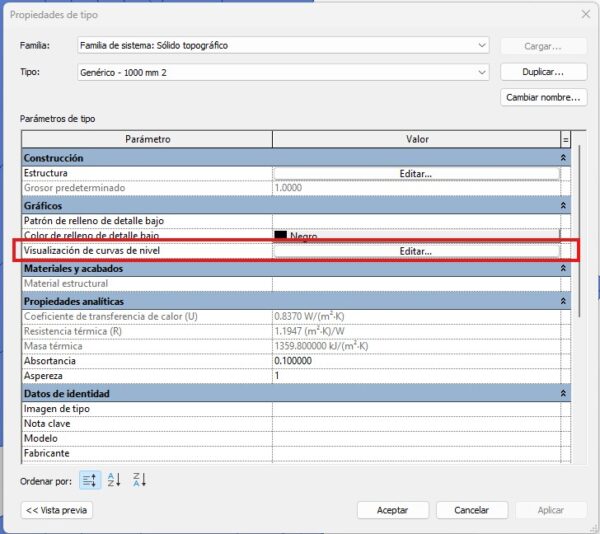Click the Duplicar button
This screenshot has width=600, height=534.
point(541,72)
